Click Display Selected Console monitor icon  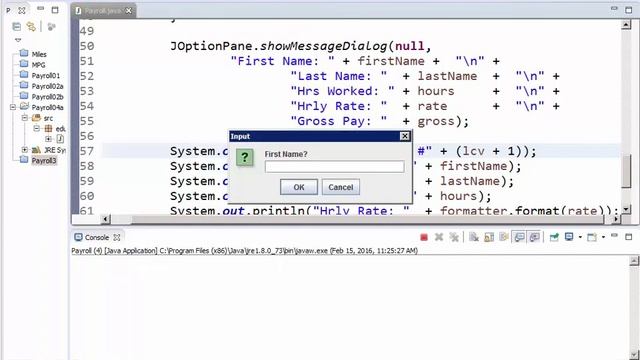pyautogui.click(x=569, y=237)
